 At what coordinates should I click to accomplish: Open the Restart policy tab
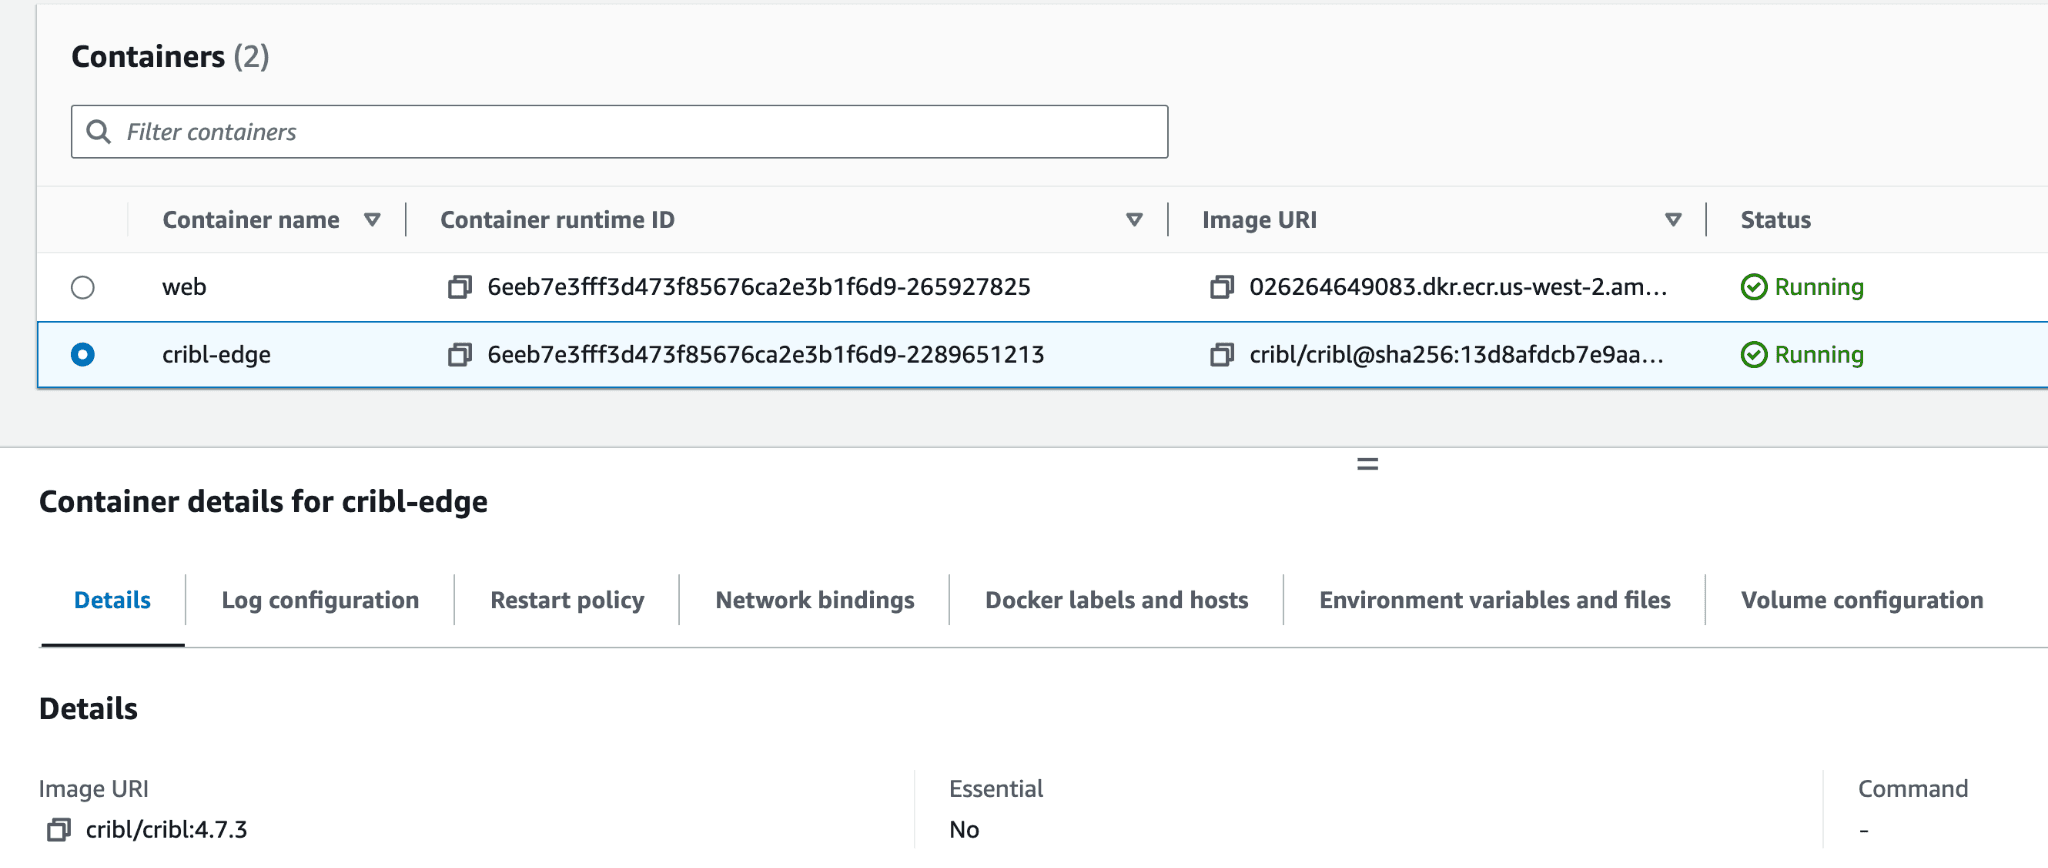tap(567, 600)
